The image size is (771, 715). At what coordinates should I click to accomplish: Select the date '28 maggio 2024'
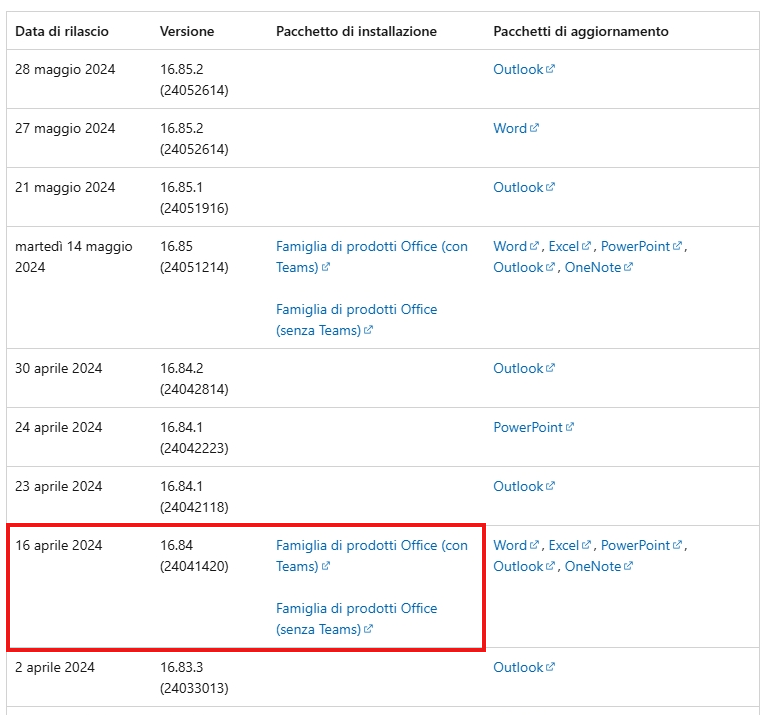pos(65,69)
